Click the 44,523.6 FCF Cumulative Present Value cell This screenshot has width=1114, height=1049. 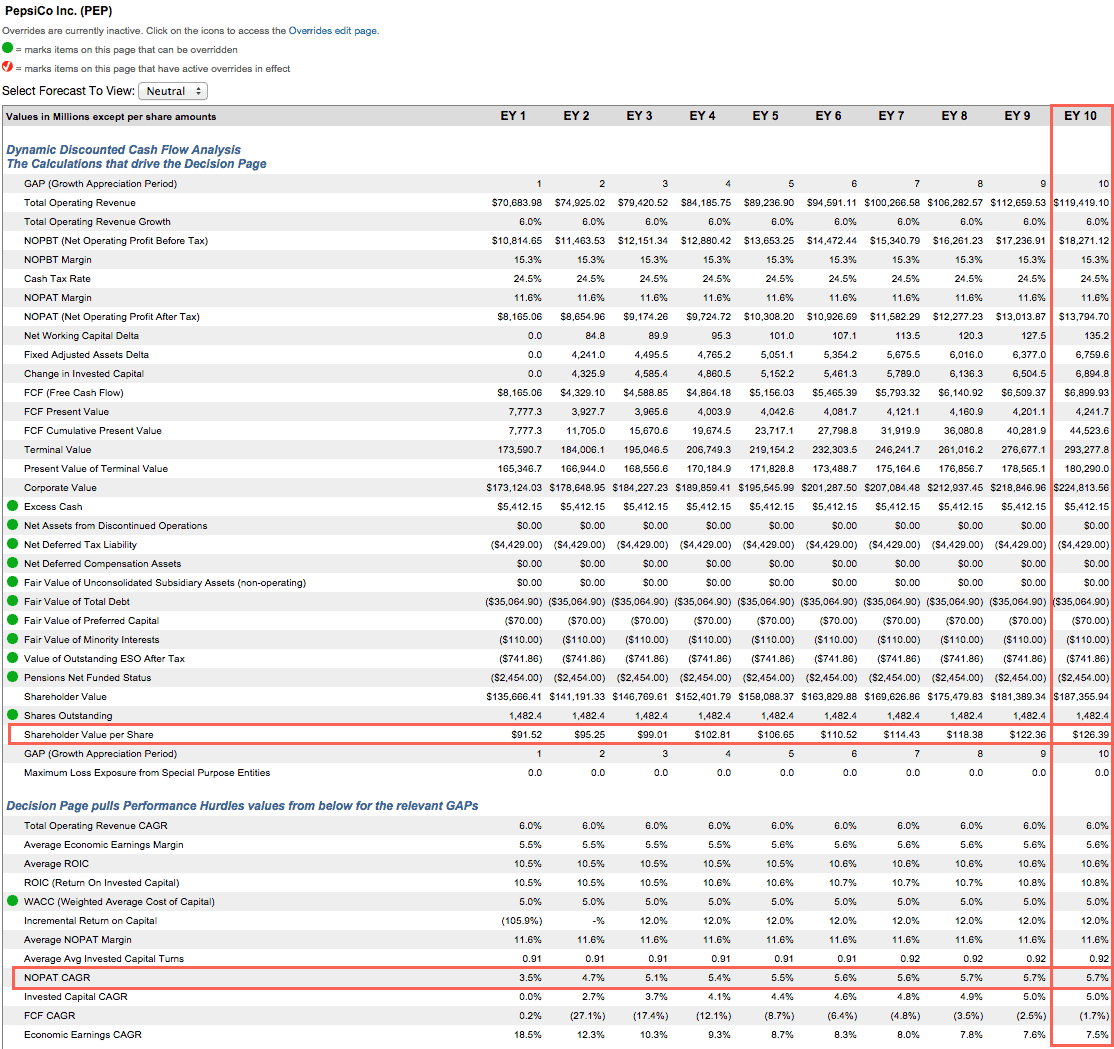coord(1089,430)
